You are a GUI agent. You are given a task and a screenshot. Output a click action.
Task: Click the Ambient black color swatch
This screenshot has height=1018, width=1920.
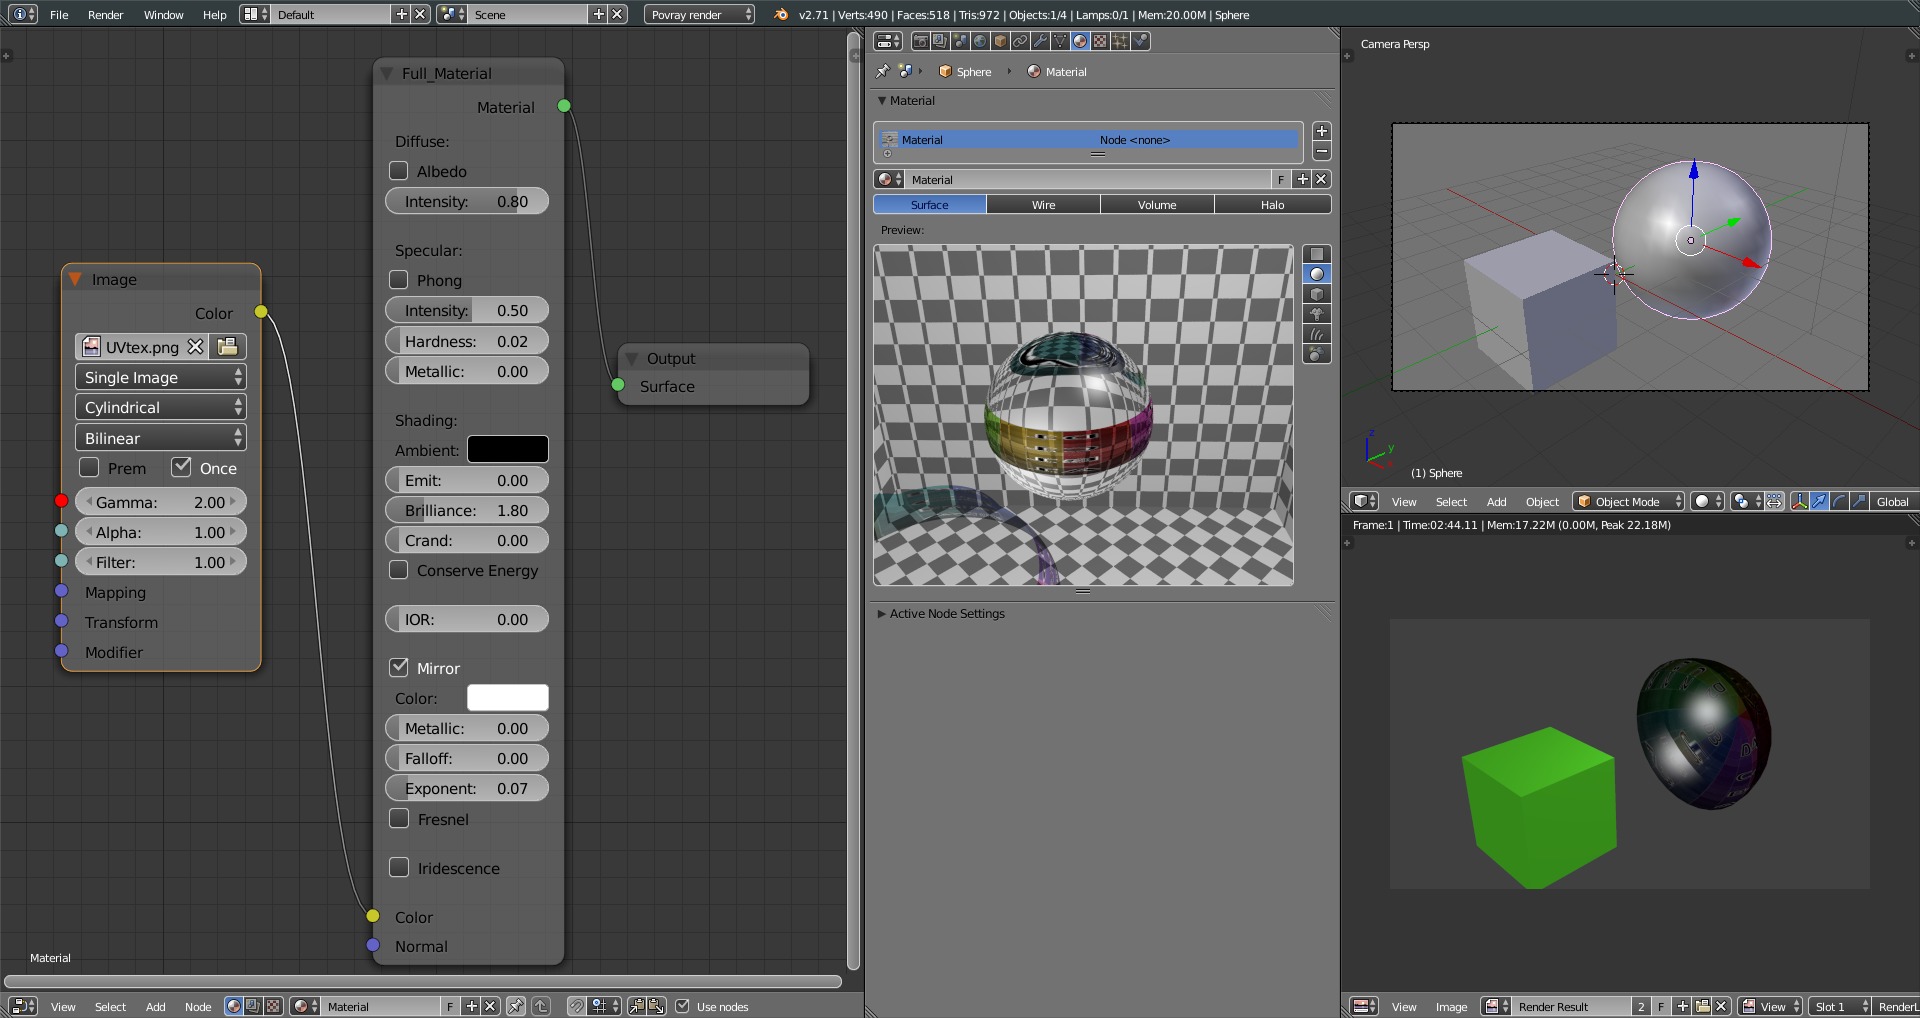pyautogui.click(x=507, y=449)
